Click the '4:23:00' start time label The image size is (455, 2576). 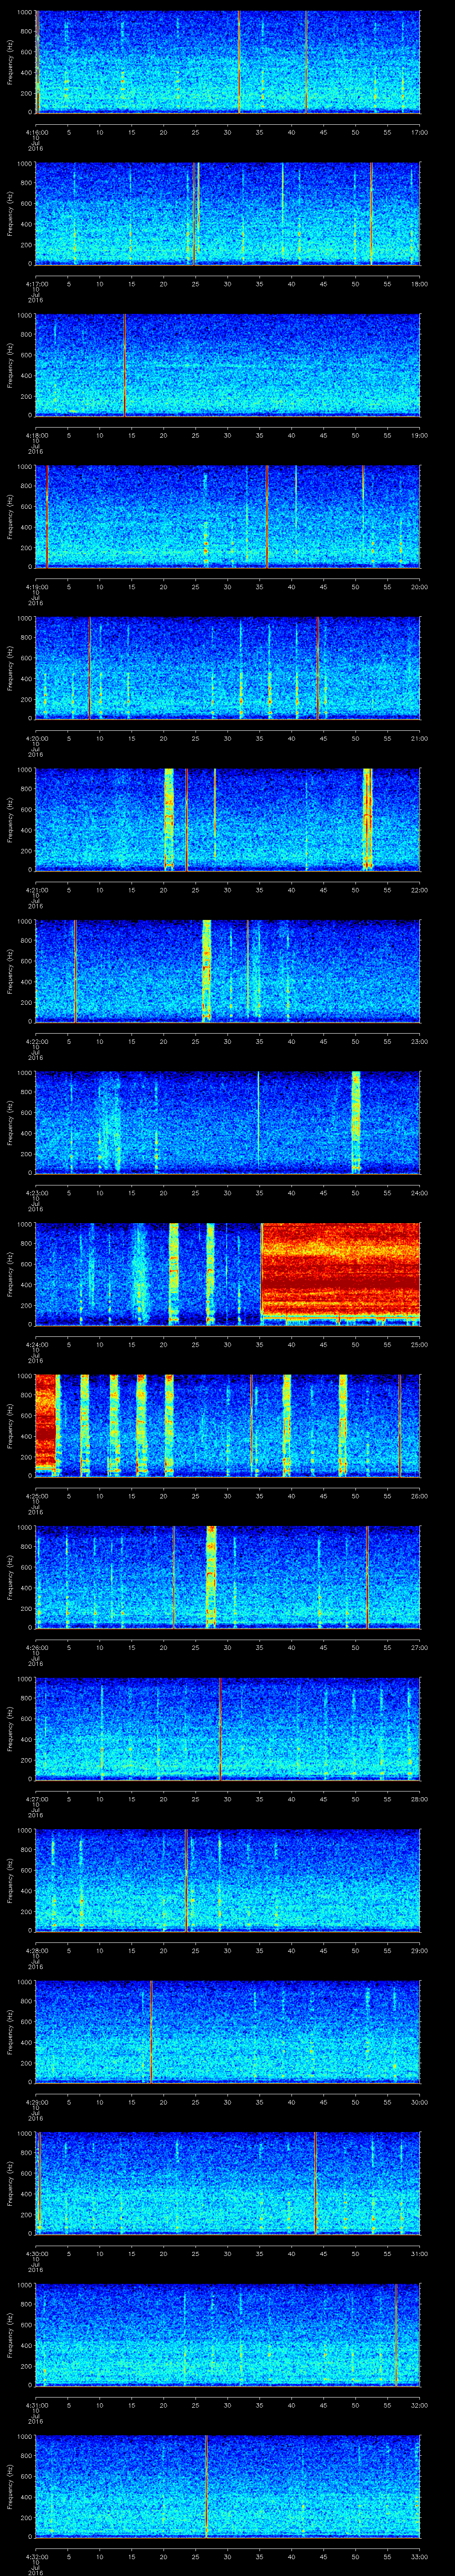pyautogui.click(x=36, y=1192)
